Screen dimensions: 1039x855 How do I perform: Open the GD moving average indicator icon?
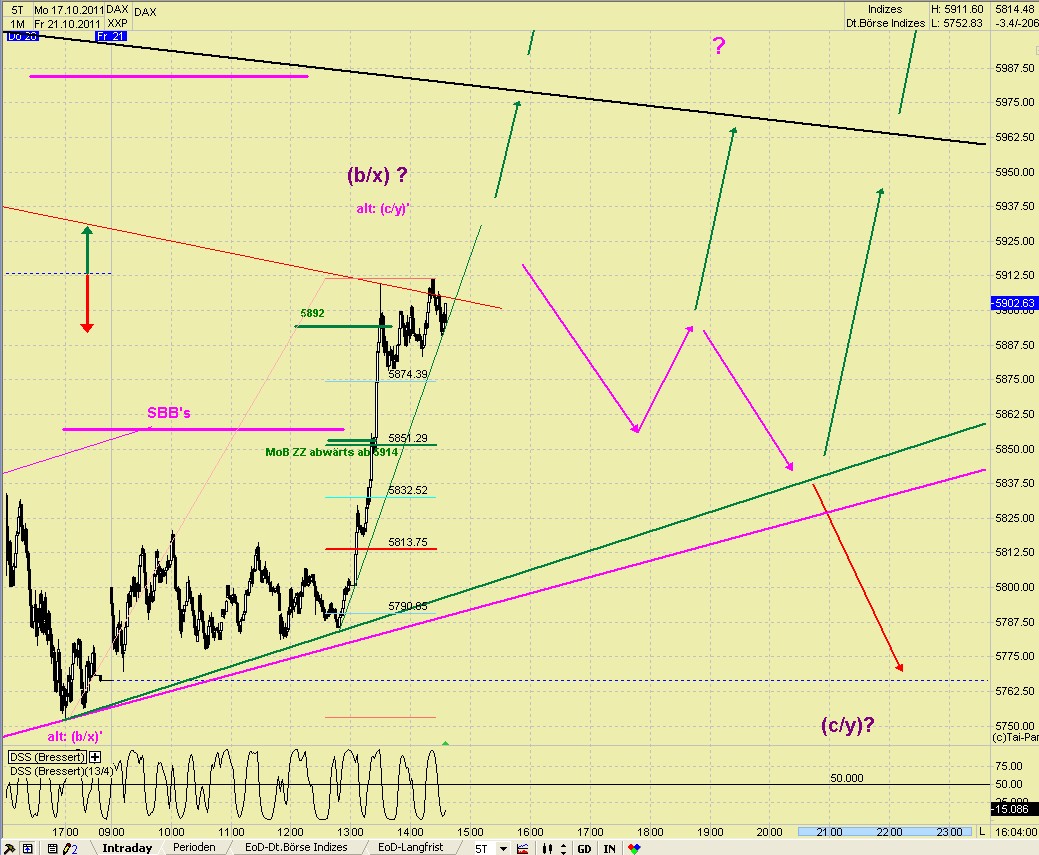click(x=583, y=848)
